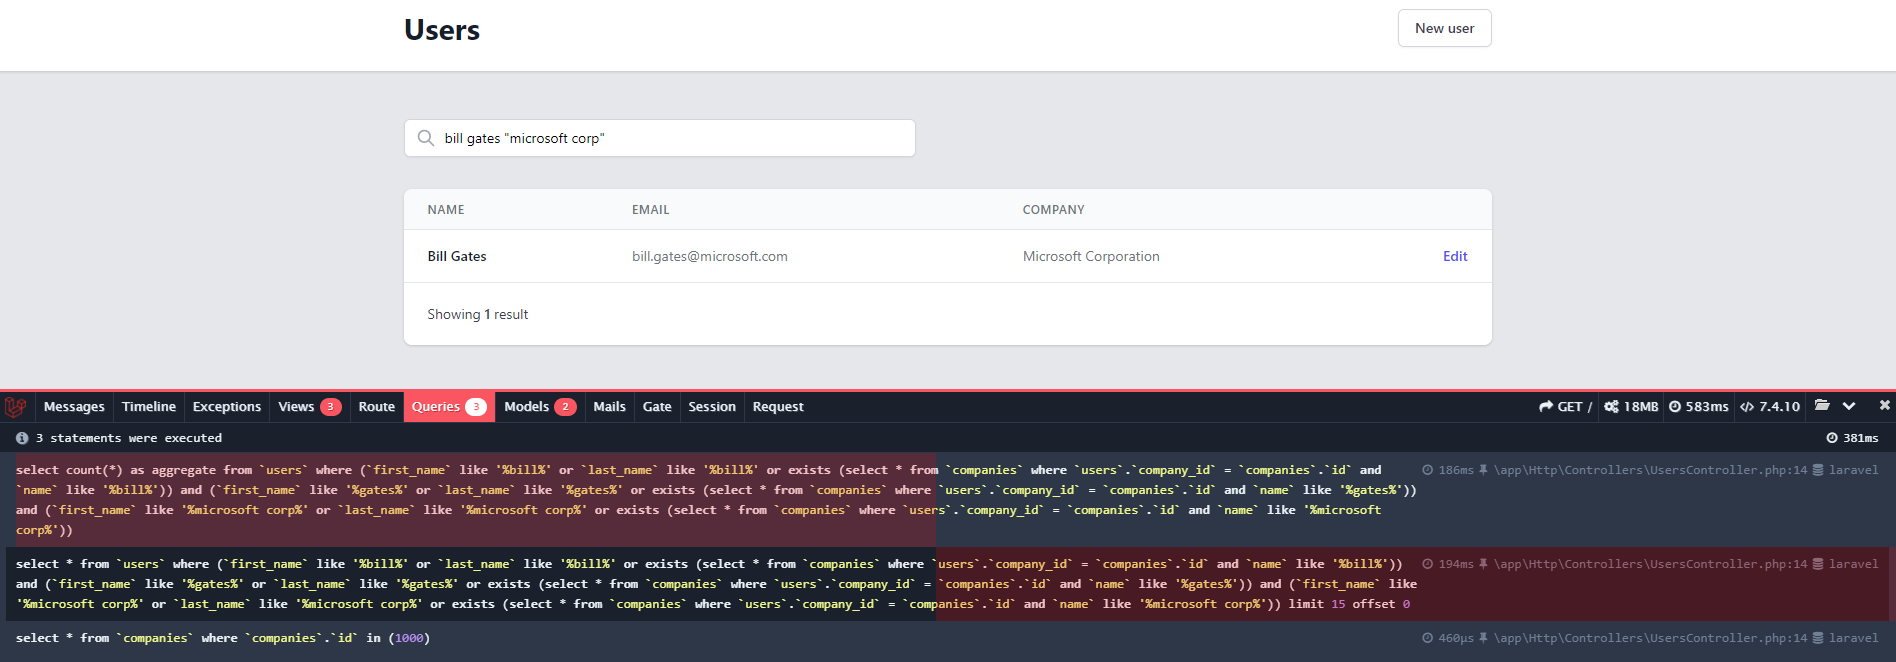Open the Messages tab
Screen dimensions: 1896x662
pyautogui.click(x=74, y=407)
